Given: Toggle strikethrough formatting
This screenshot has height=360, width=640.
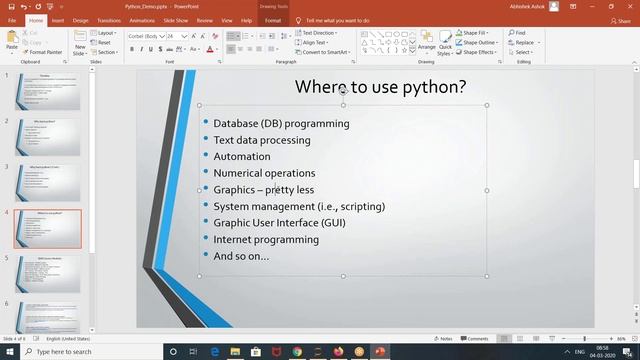Looking at the screenshot, I should (x=169, y=49).
